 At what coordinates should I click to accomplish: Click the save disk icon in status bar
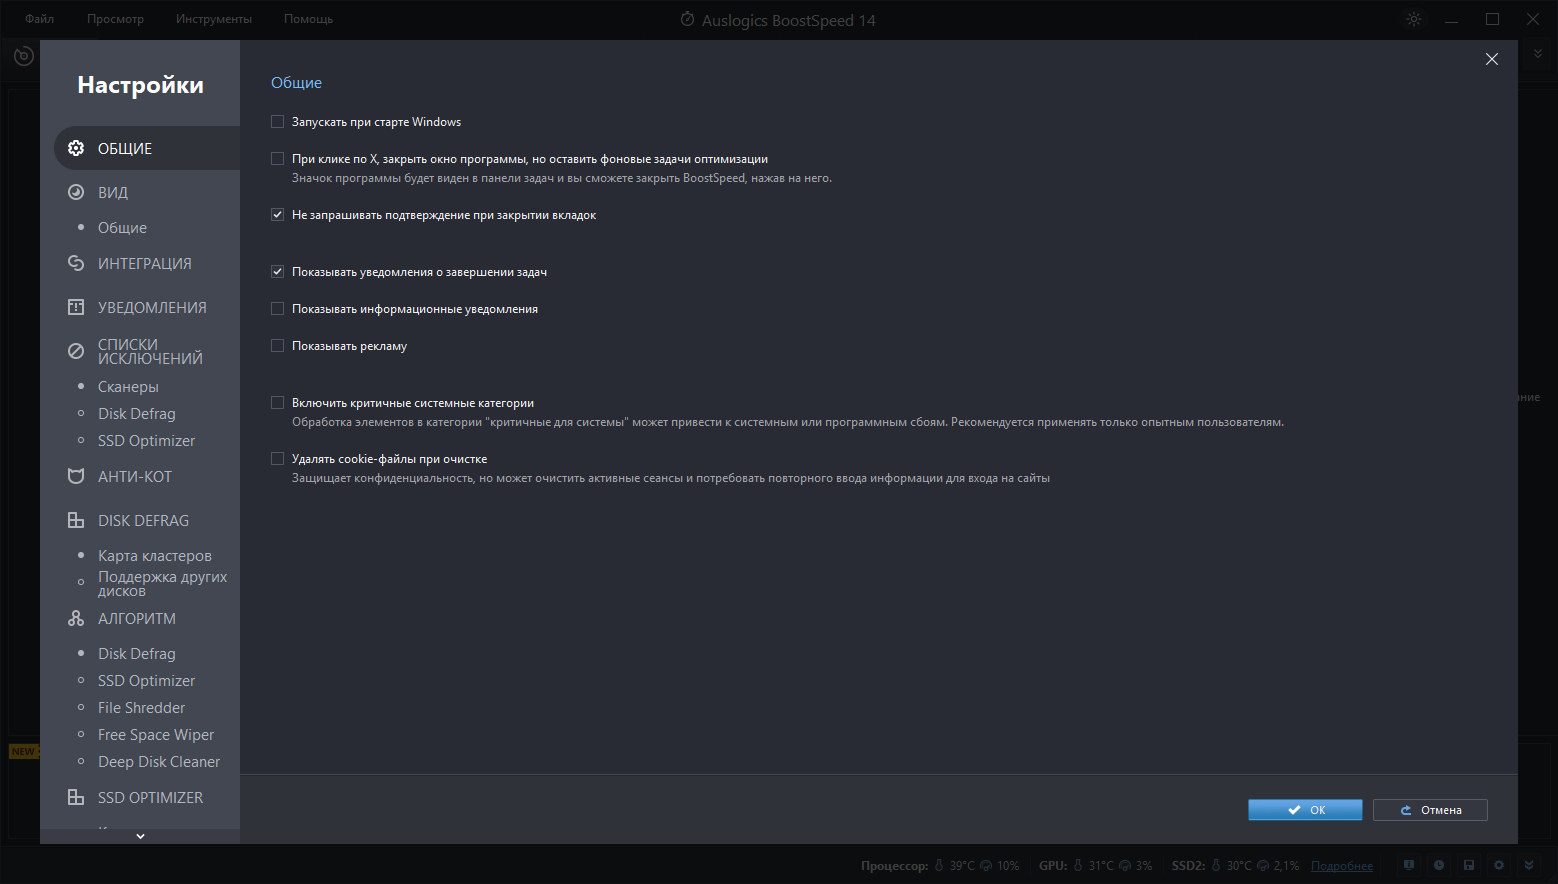[1468, 865]
